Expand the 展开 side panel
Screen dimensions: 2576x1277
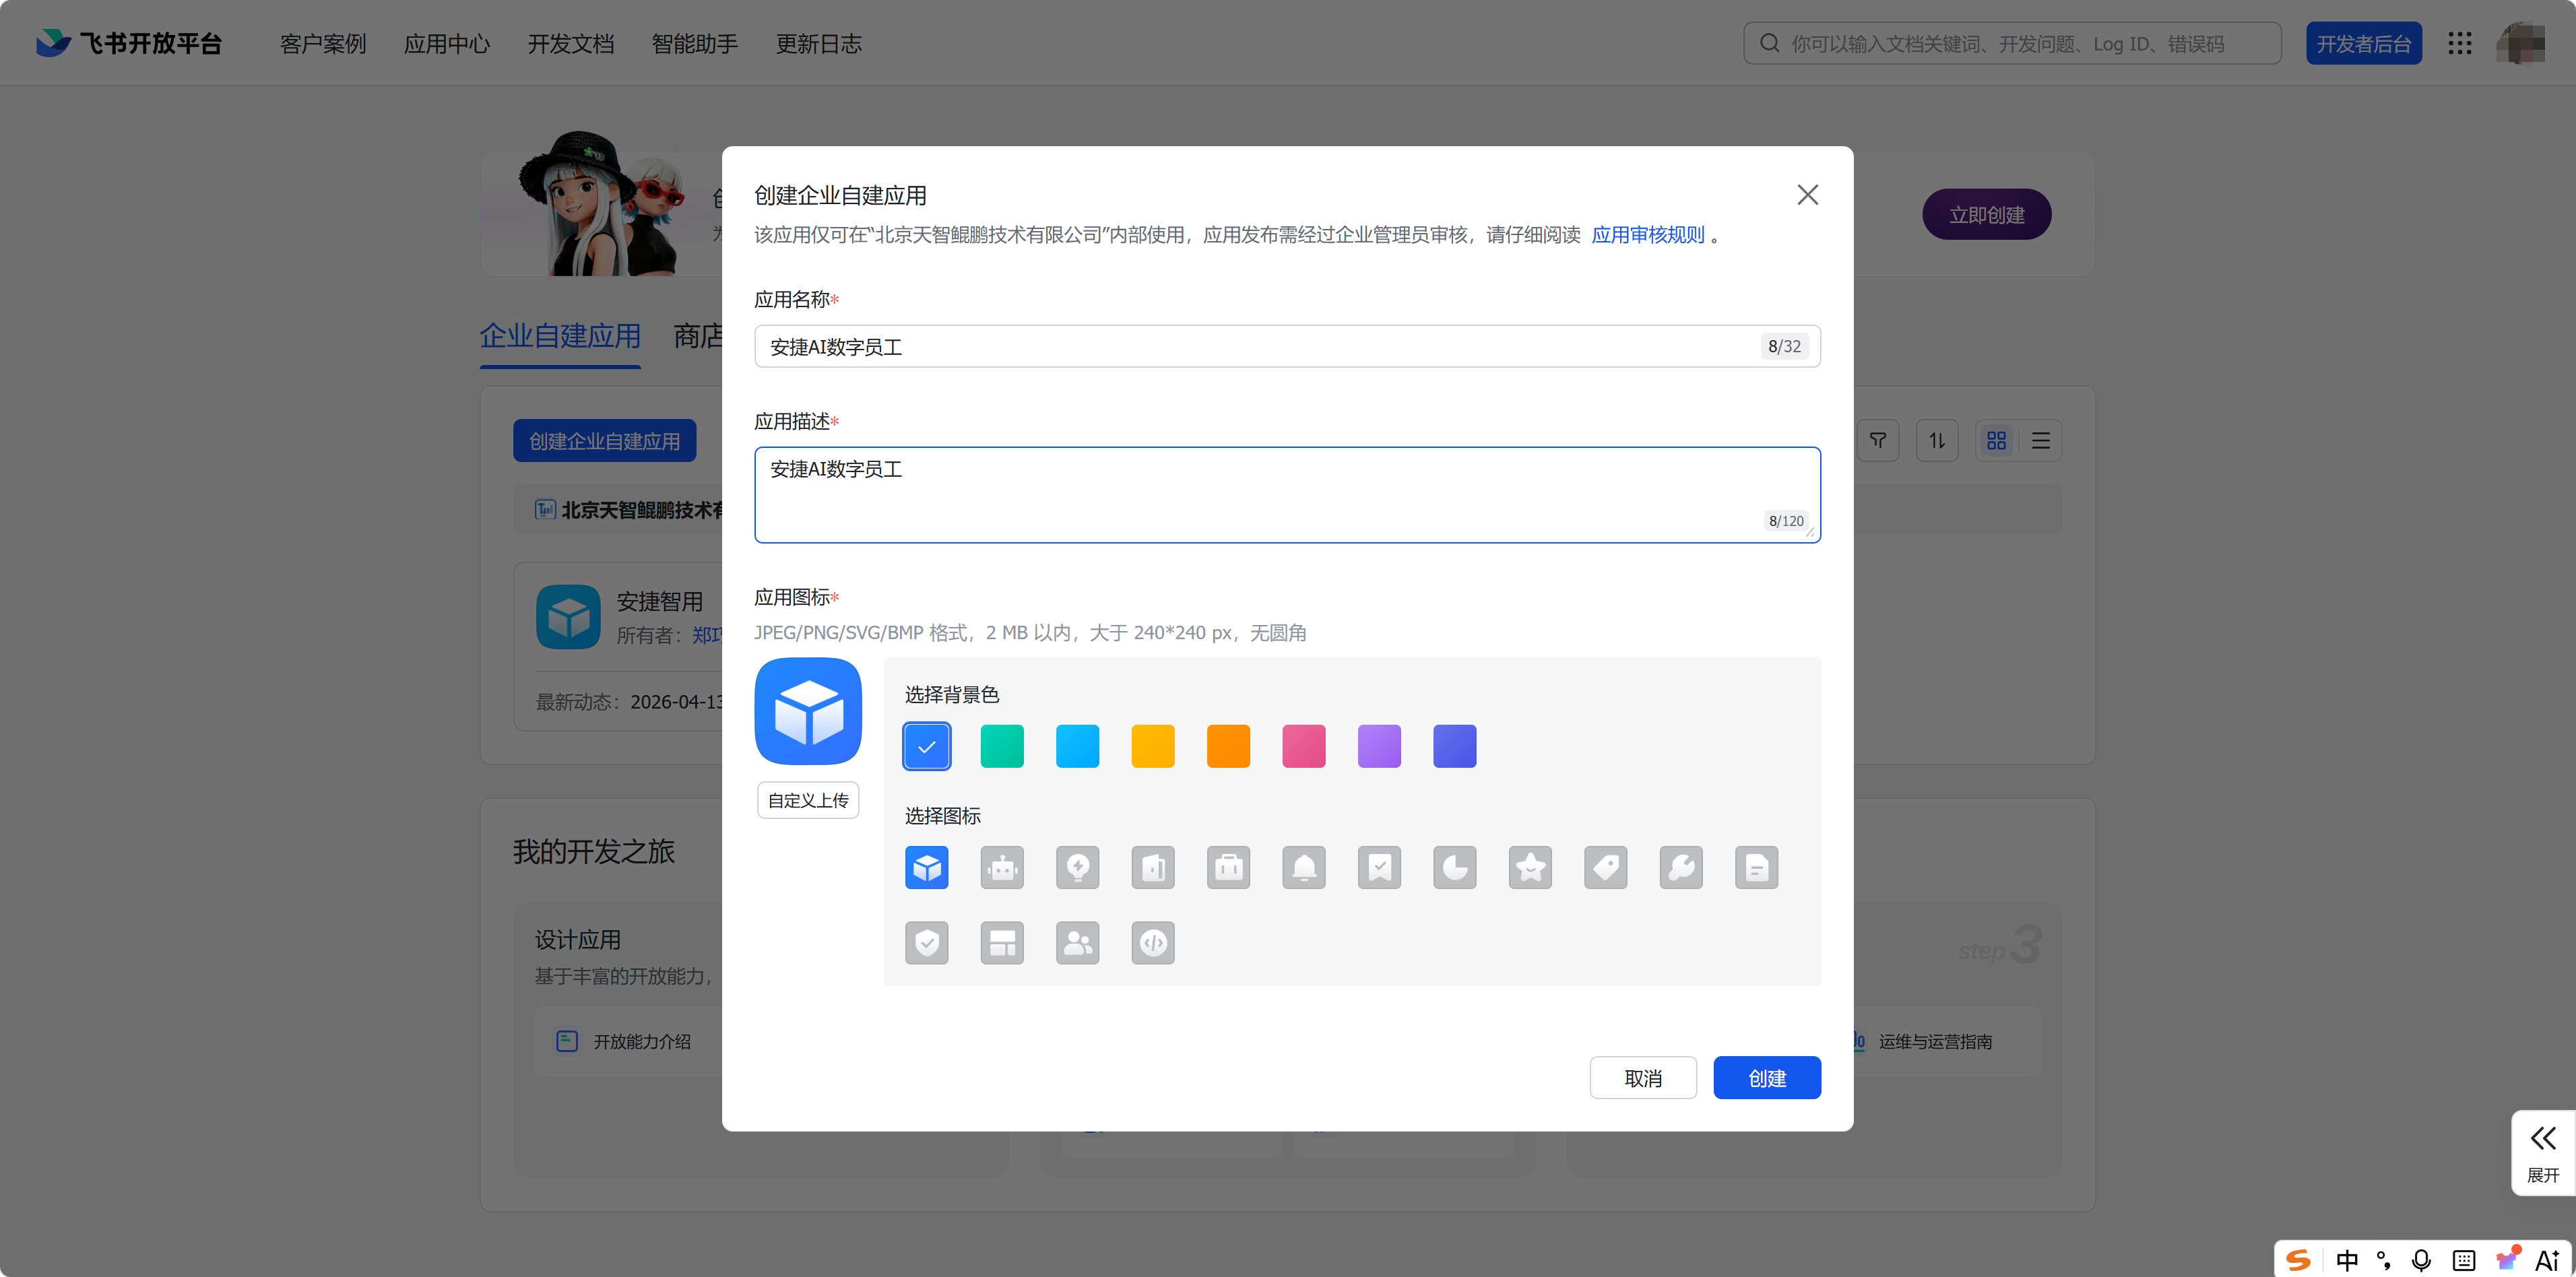pos(2543,1152)
